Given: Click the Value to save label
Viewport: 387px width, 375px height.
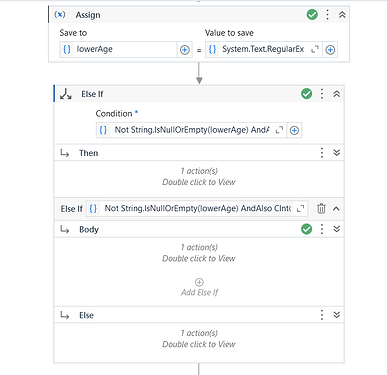Looking at the screenshot, I should (229, 33).
